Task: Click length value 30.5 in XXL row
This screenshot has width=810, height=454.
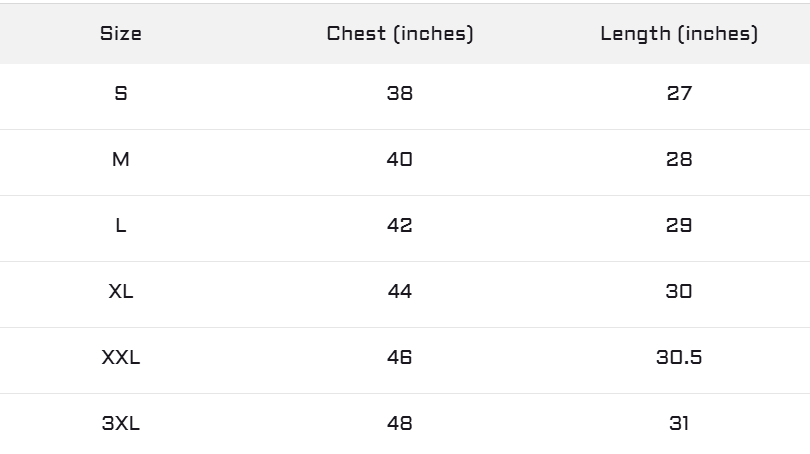Action: (679, 357)
